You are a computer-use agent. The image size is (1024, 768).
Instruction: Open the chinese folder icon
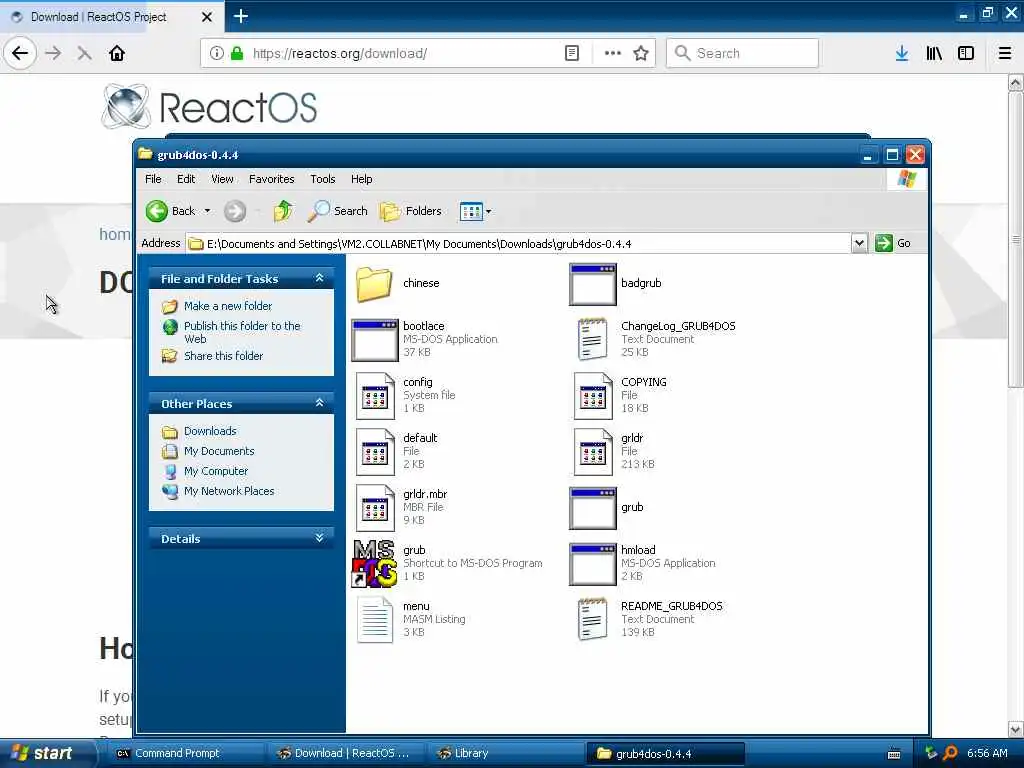click(374, 283)
